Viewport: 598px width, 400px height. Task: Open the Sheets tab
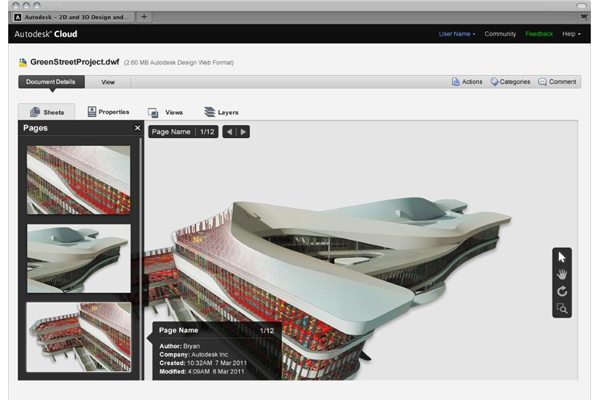(x=47, y=112)
